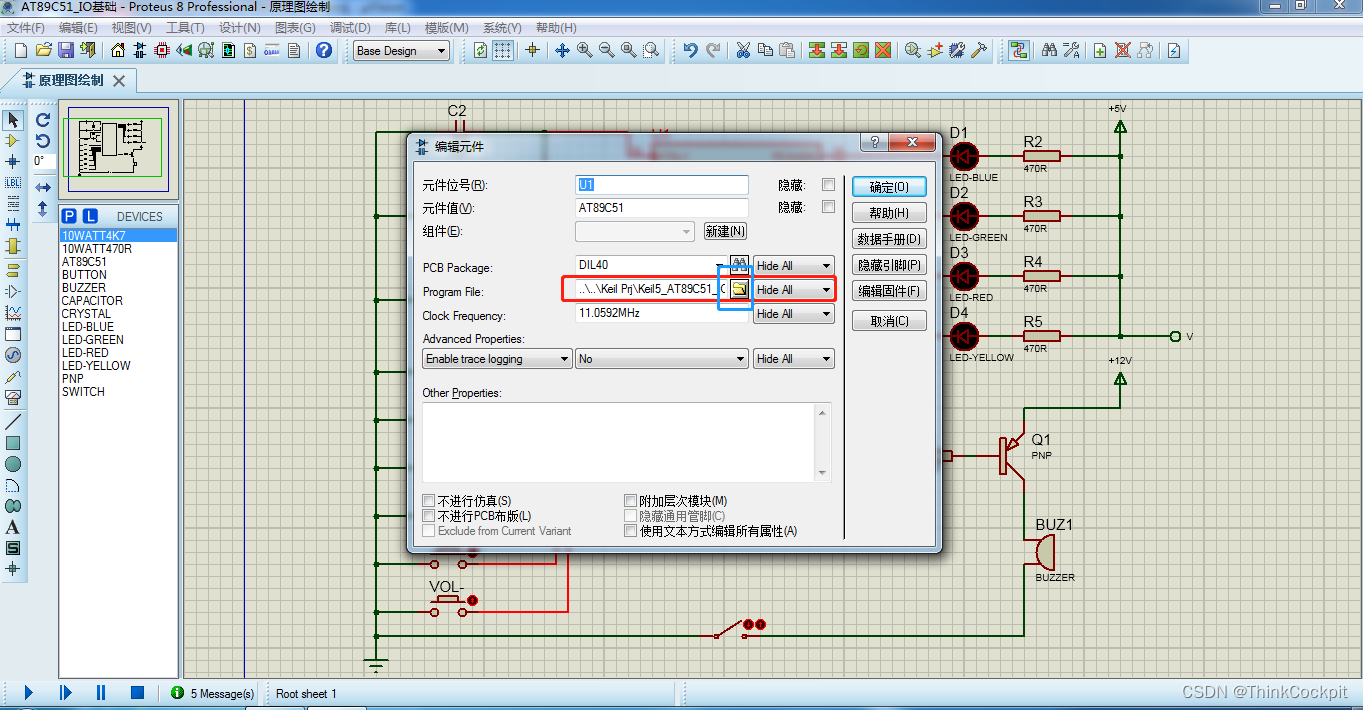Click the Undo arrow icon
Image resolution: width=1363 pixels, height=710 pixels.
coord(690,50)
